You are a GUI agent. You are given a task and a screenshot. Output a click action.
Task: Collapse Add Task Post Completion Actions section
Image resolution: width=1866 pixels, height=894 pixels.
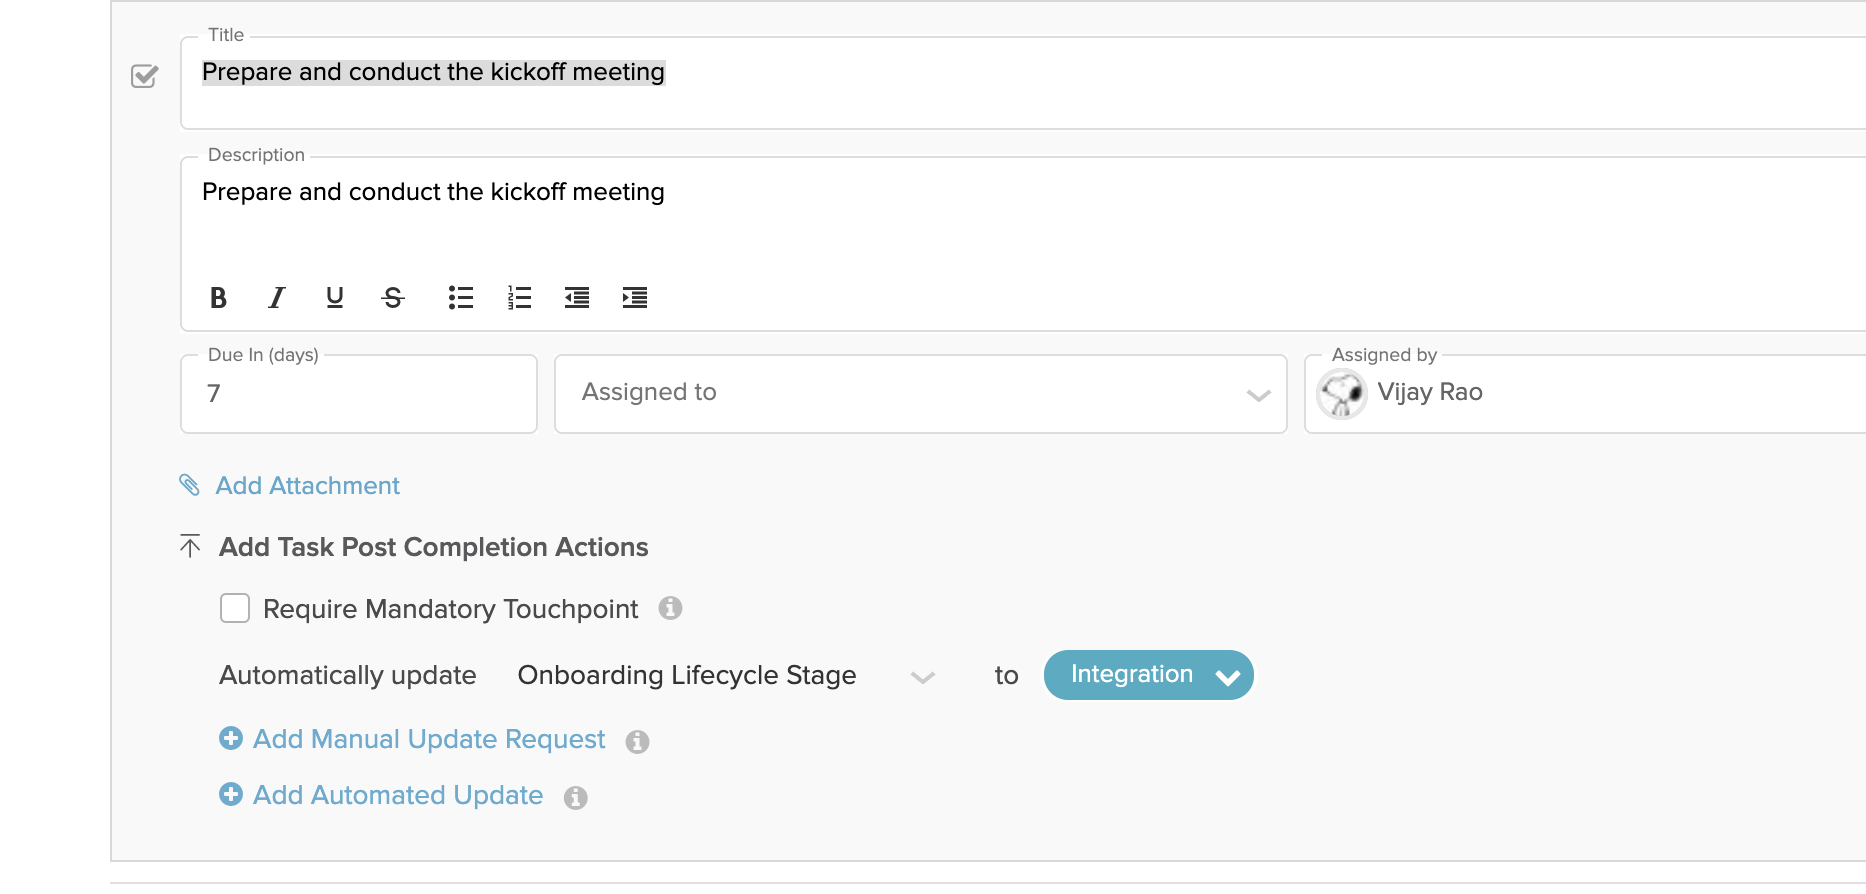[190, 546]
